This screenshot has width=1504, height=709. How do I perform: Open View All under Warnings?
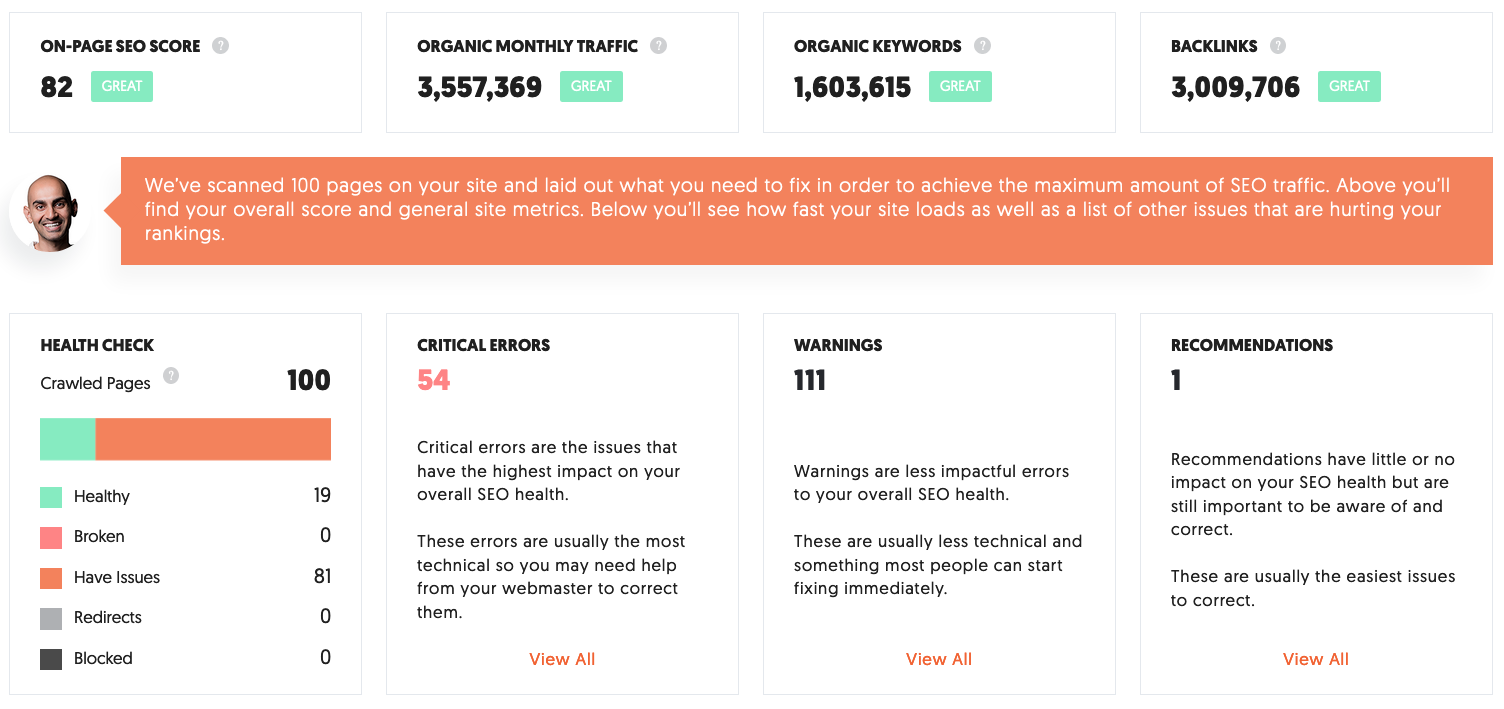coord(939,659)
